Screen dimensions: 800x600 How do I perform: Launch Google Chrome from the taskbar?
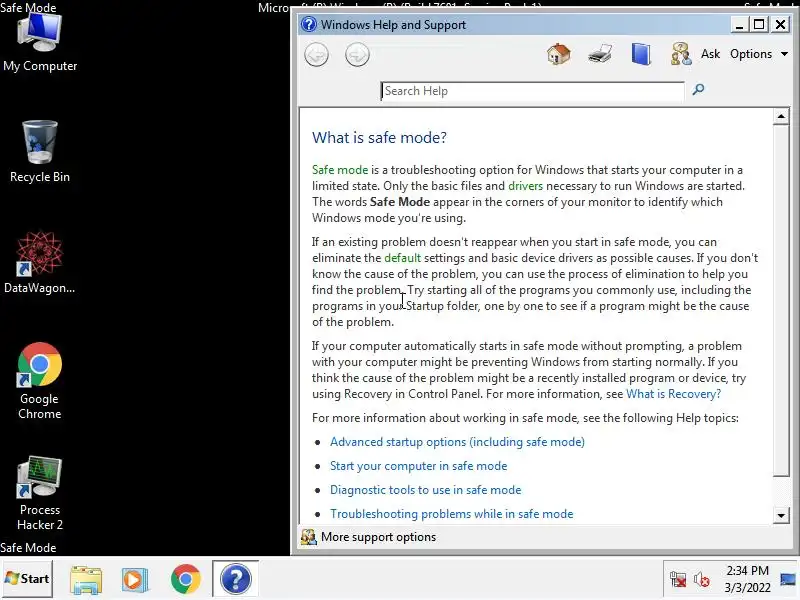pos(186,579)
